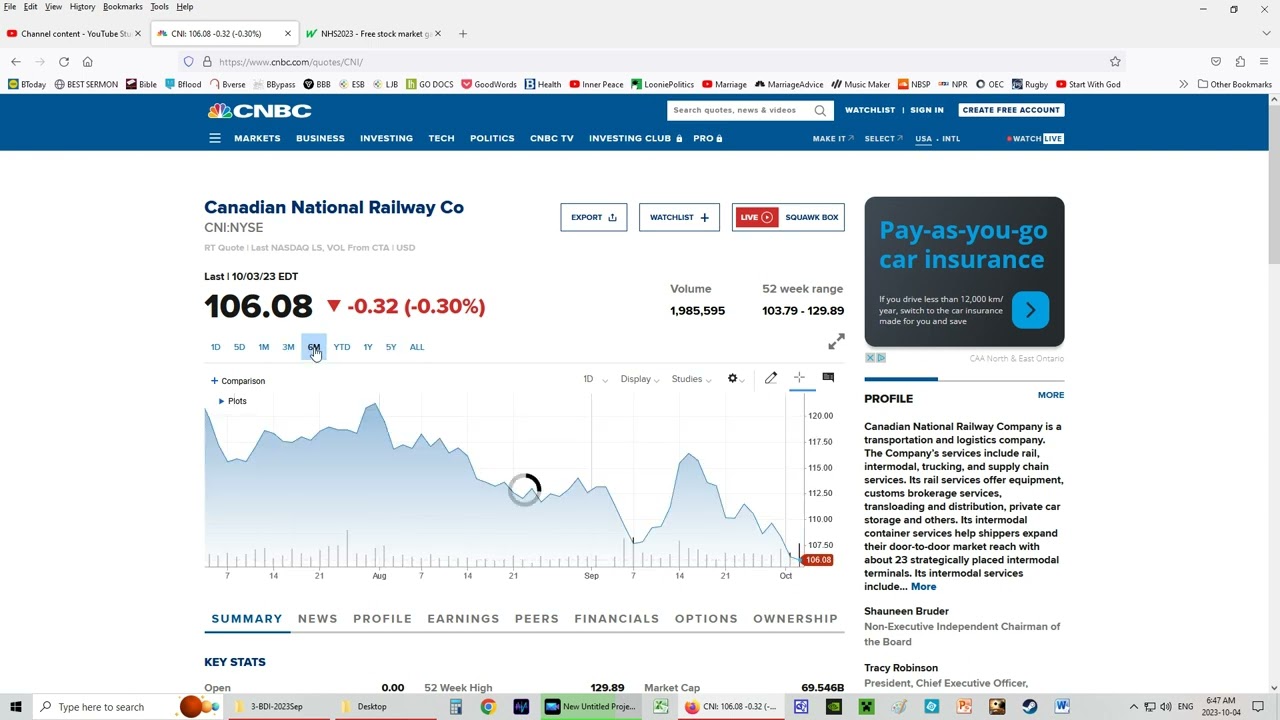Focus the quotes search field

740,110
